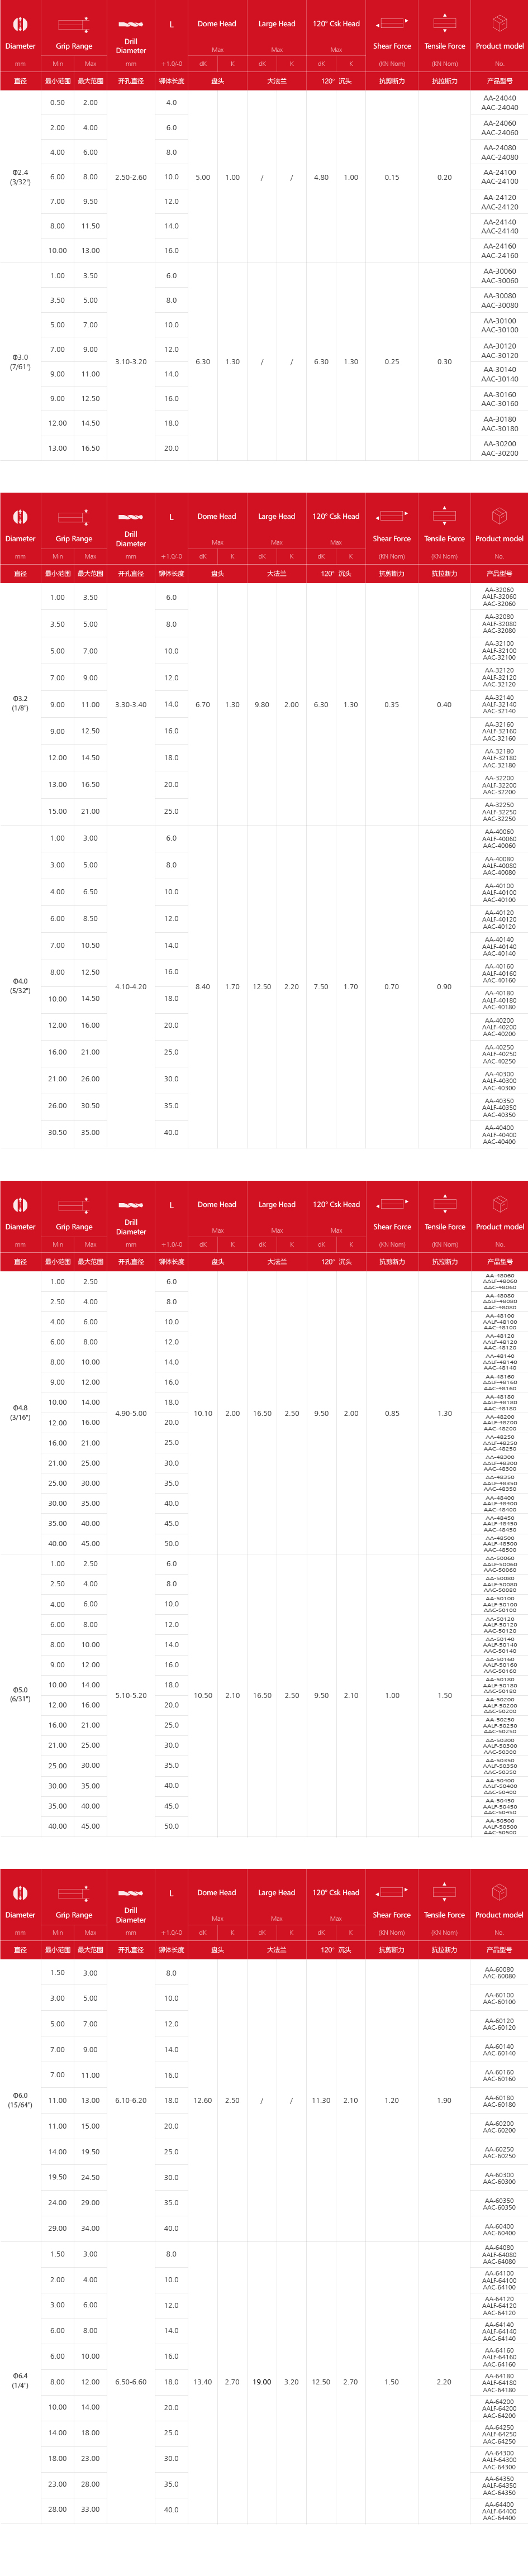Click the Shear Force icon above the Φ6.0 table
528x2576 pixels.
(x=392, y=1892)
